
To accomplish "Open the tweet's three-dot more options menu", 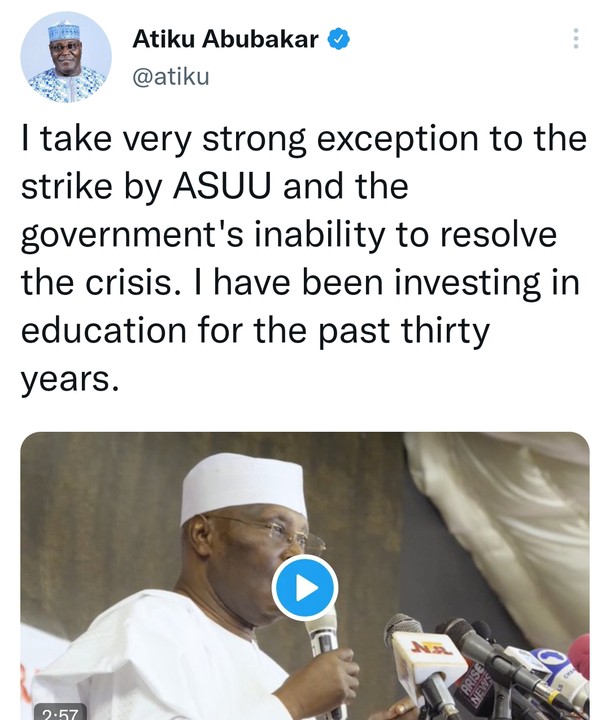I will pos(575,40).
